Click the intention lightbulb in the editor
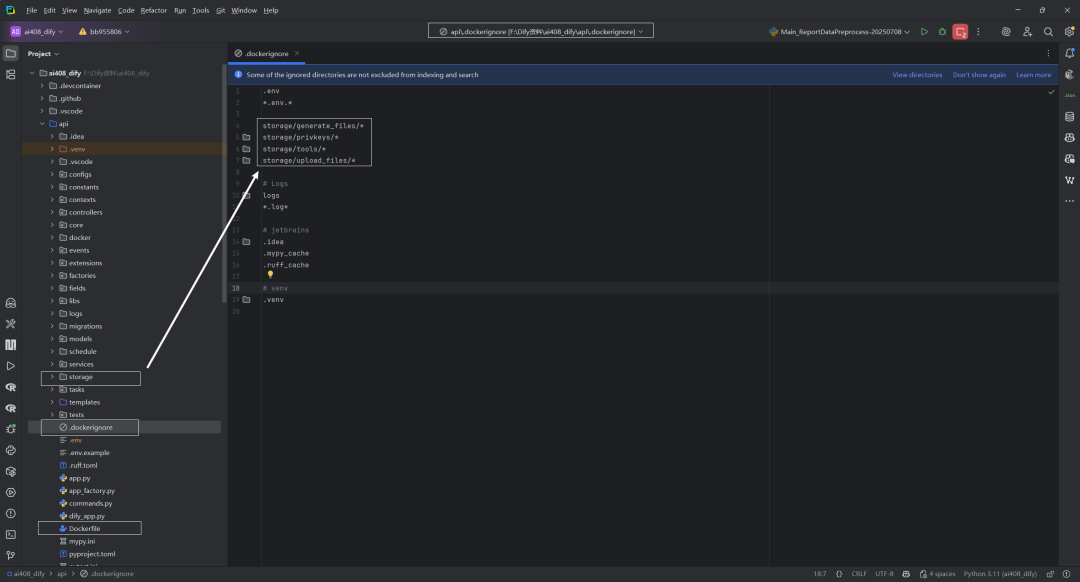 coord(270,275)
